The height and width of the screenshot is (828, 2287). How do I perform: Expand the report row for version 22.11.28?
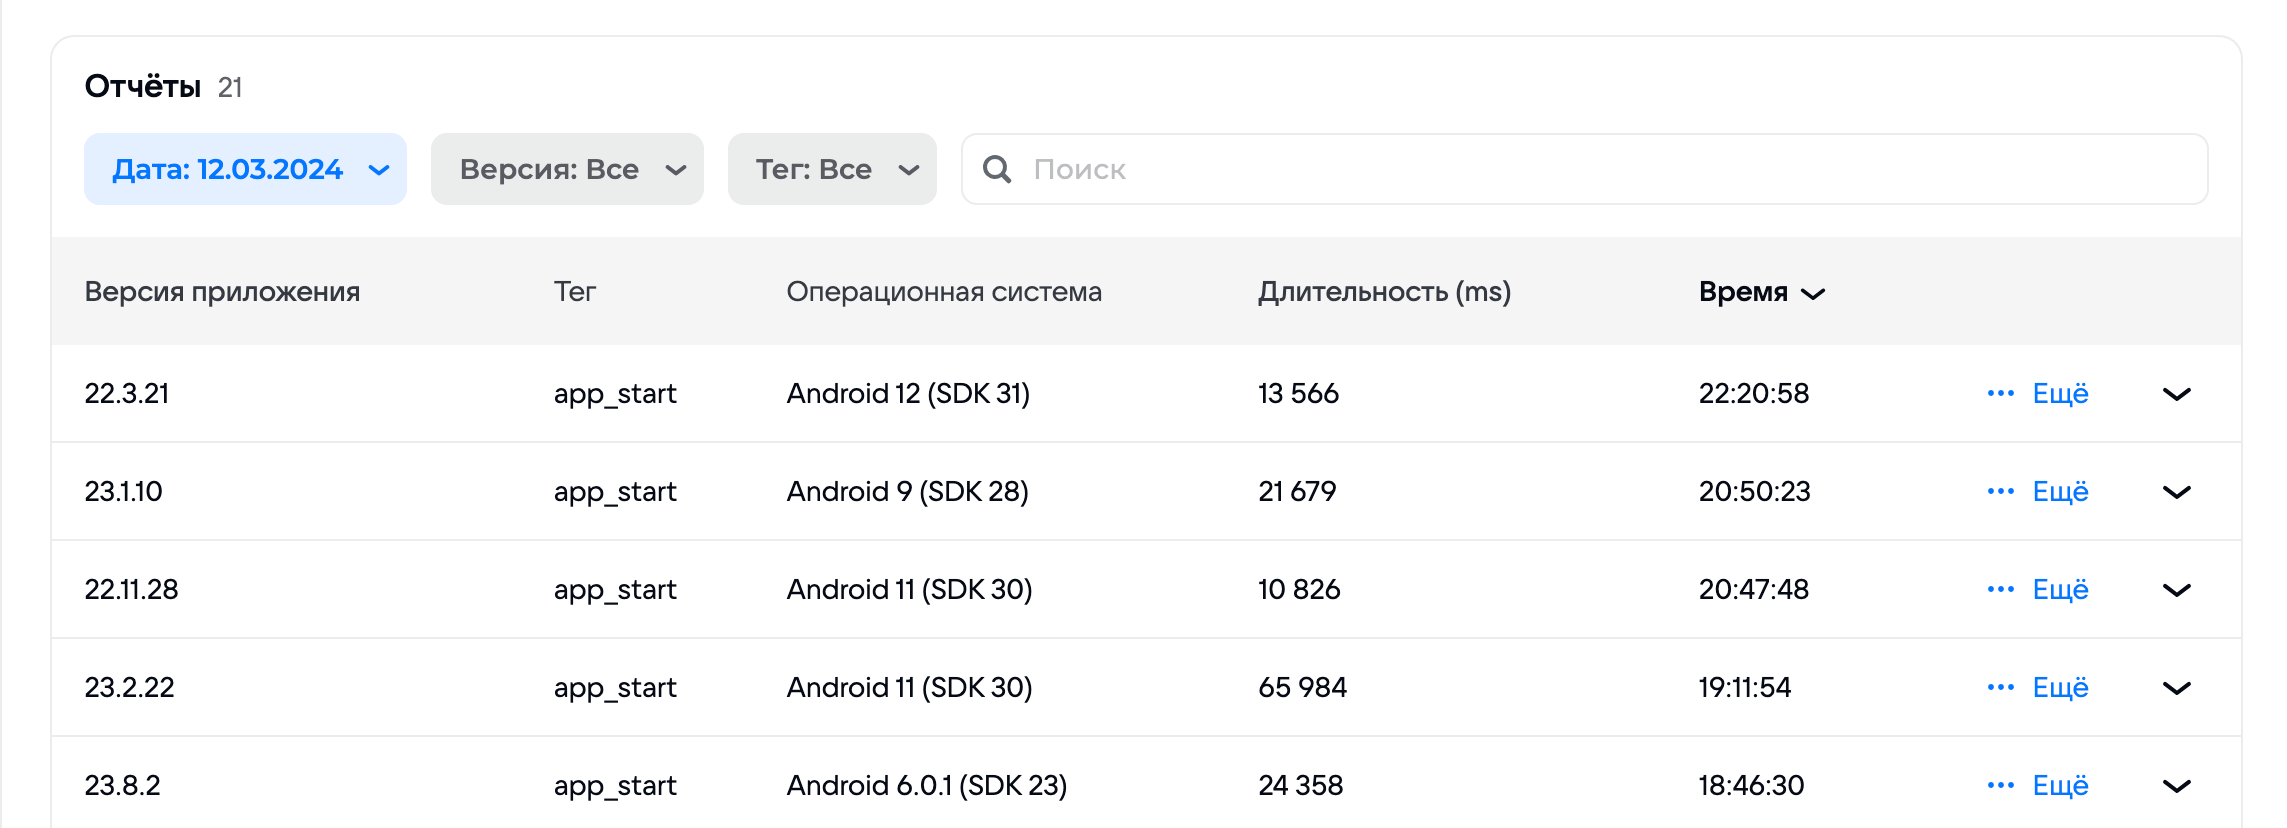[x=2176, y=590]
